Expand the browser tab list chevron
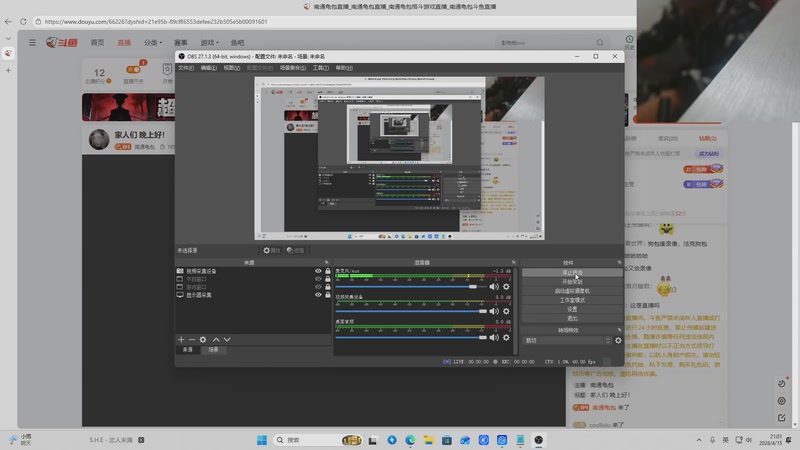The width and height of the screenshot is (800, 450). click(8, 38)
